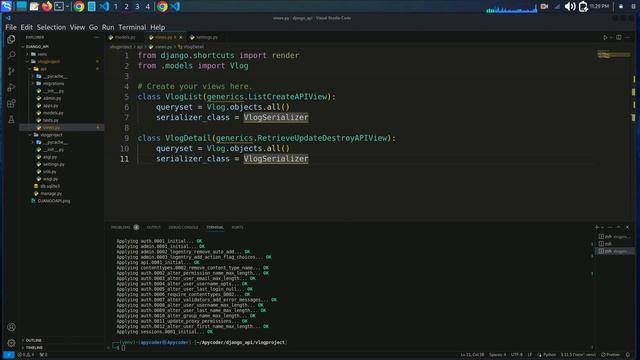This screenshot has width=640, height=360.
Task: Open urls.py in the explorer
Action: coord(49,171)
